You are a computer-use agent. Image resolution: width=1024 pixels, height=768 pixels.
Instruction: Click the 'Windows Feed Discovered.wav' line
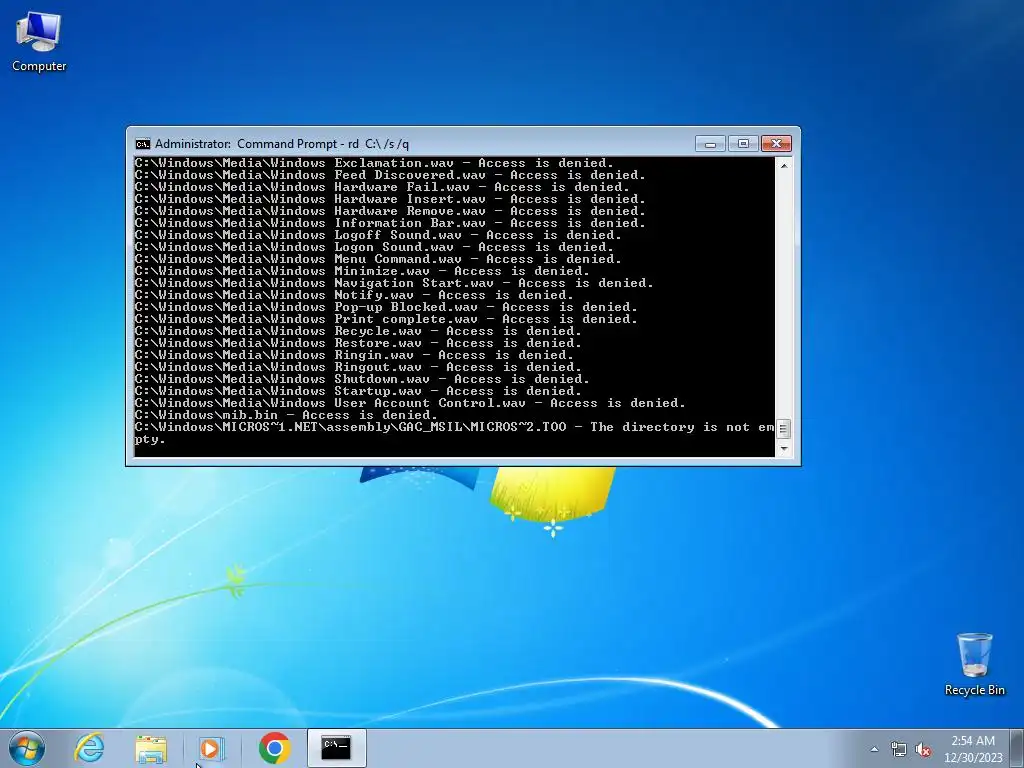pyautogui.click(x=390, y=175)
